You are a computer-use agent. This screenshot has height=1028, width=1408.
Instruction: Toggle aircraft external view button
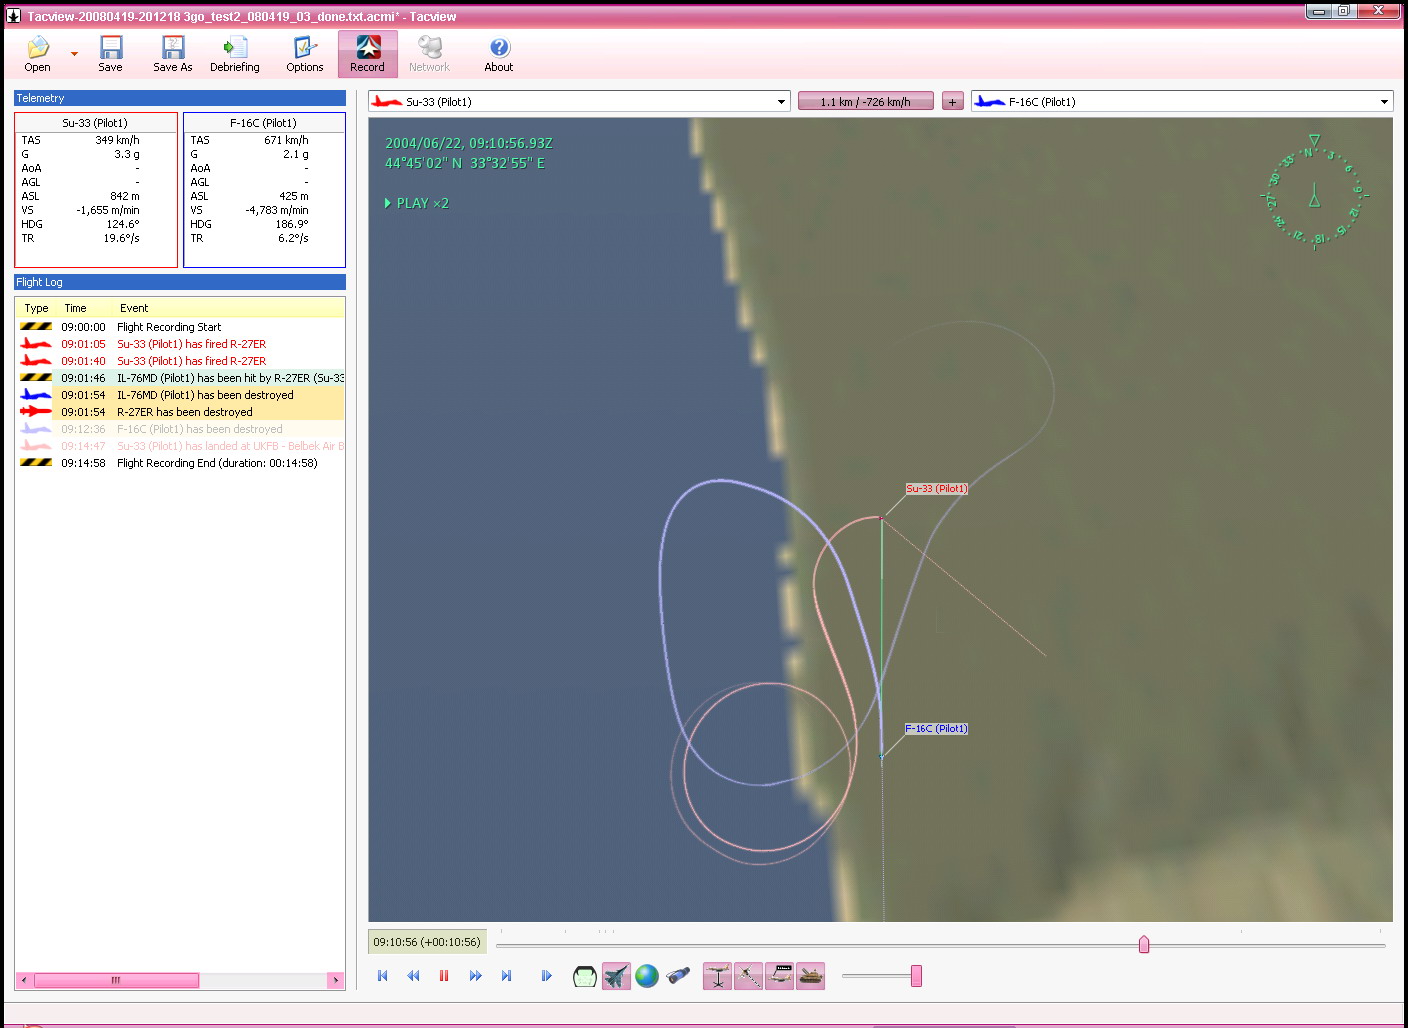click(616, 976)
